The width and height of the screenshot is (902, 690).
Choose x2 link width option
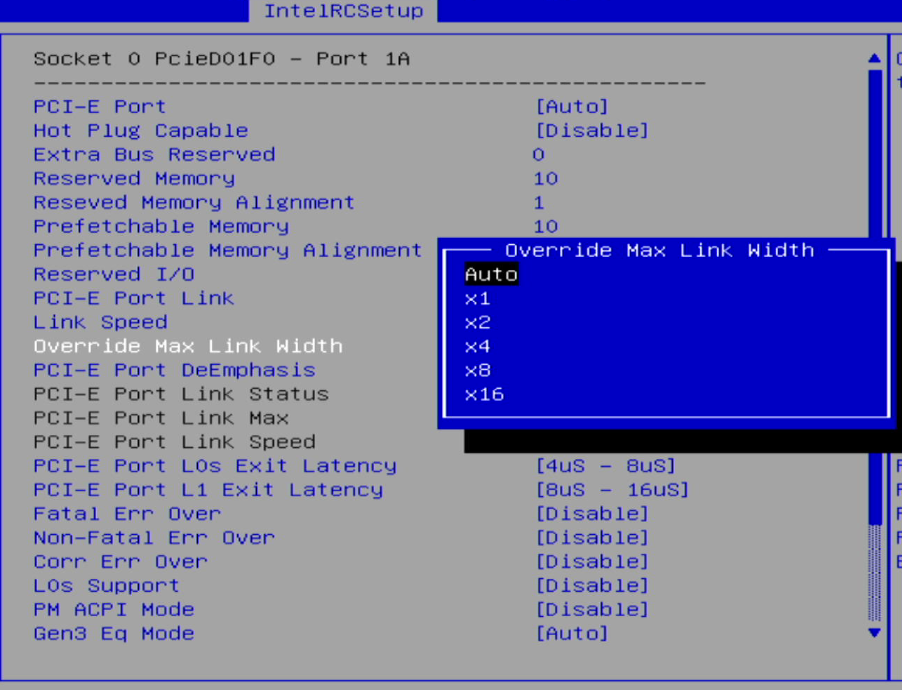(477, 323)
